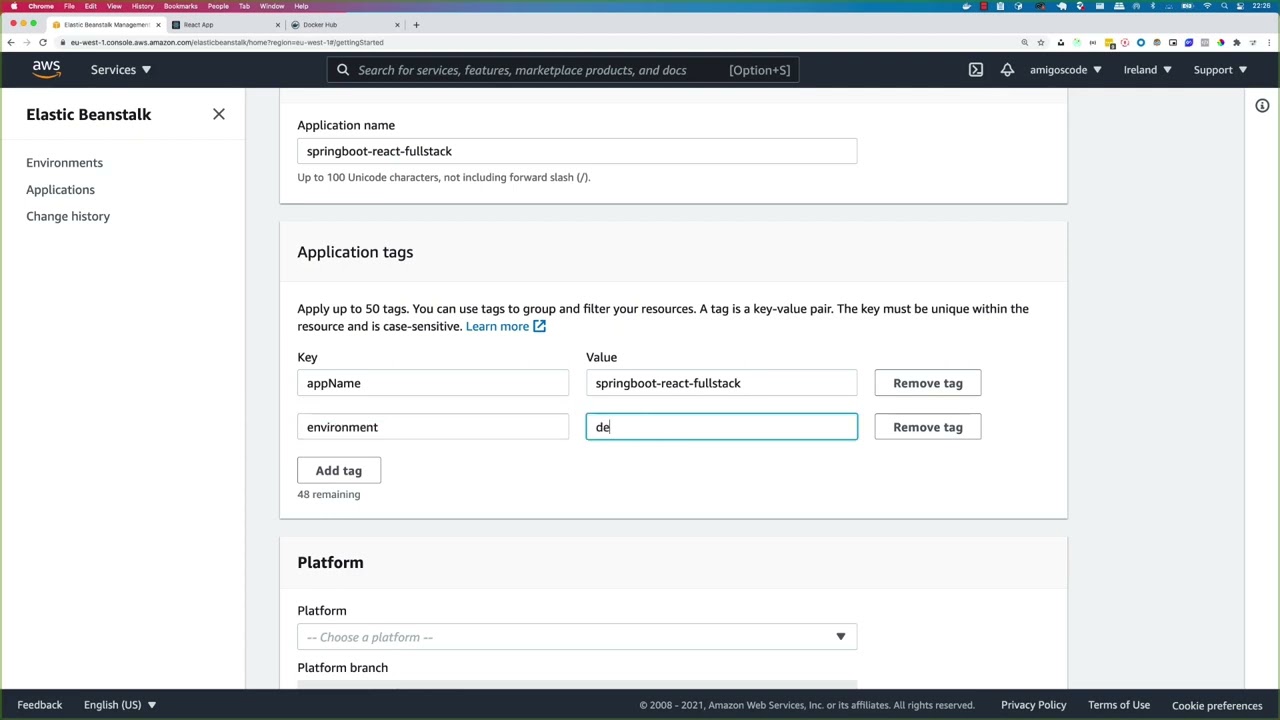Click the Docker whale menu bar icon
The height and width of the screenshot is (720, 1280).
966,6
